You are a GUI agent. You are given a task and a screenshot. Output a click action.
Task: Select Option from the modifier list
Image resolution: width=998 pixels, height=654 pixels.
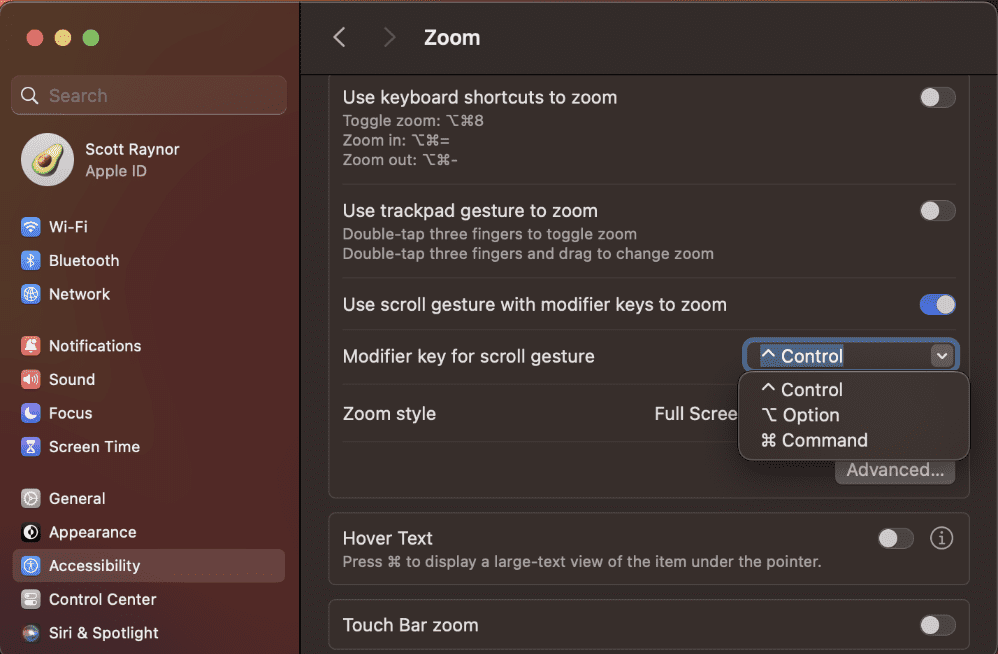coord(808,414)
